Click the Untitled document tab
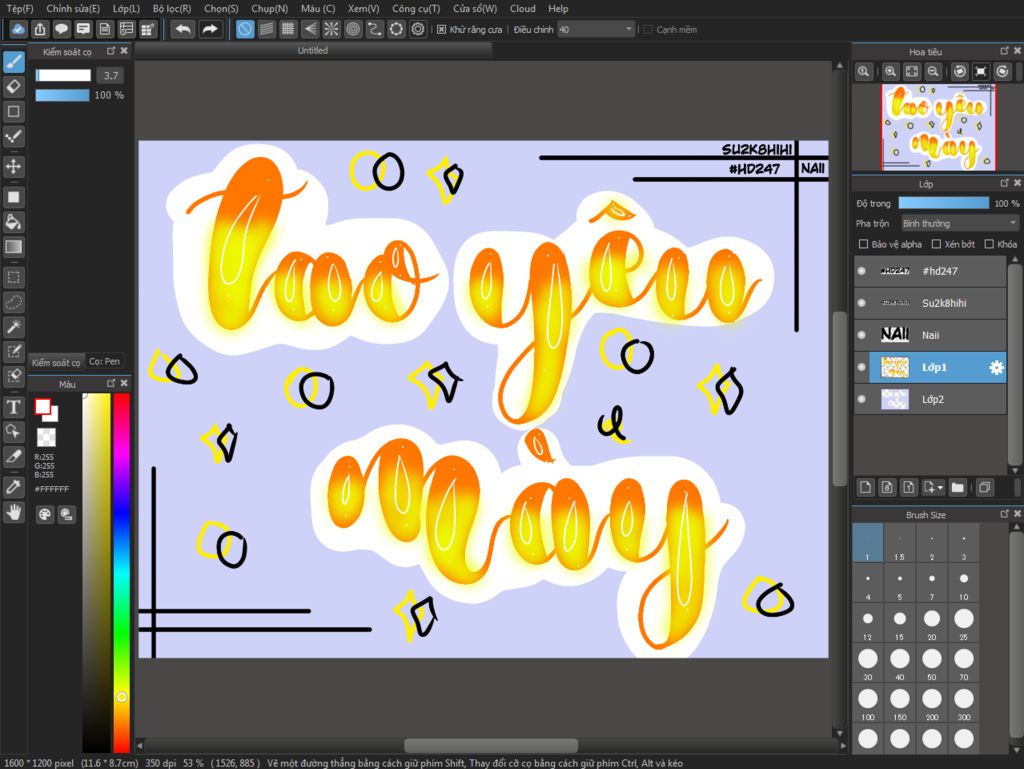 click(x=313, y=50)
